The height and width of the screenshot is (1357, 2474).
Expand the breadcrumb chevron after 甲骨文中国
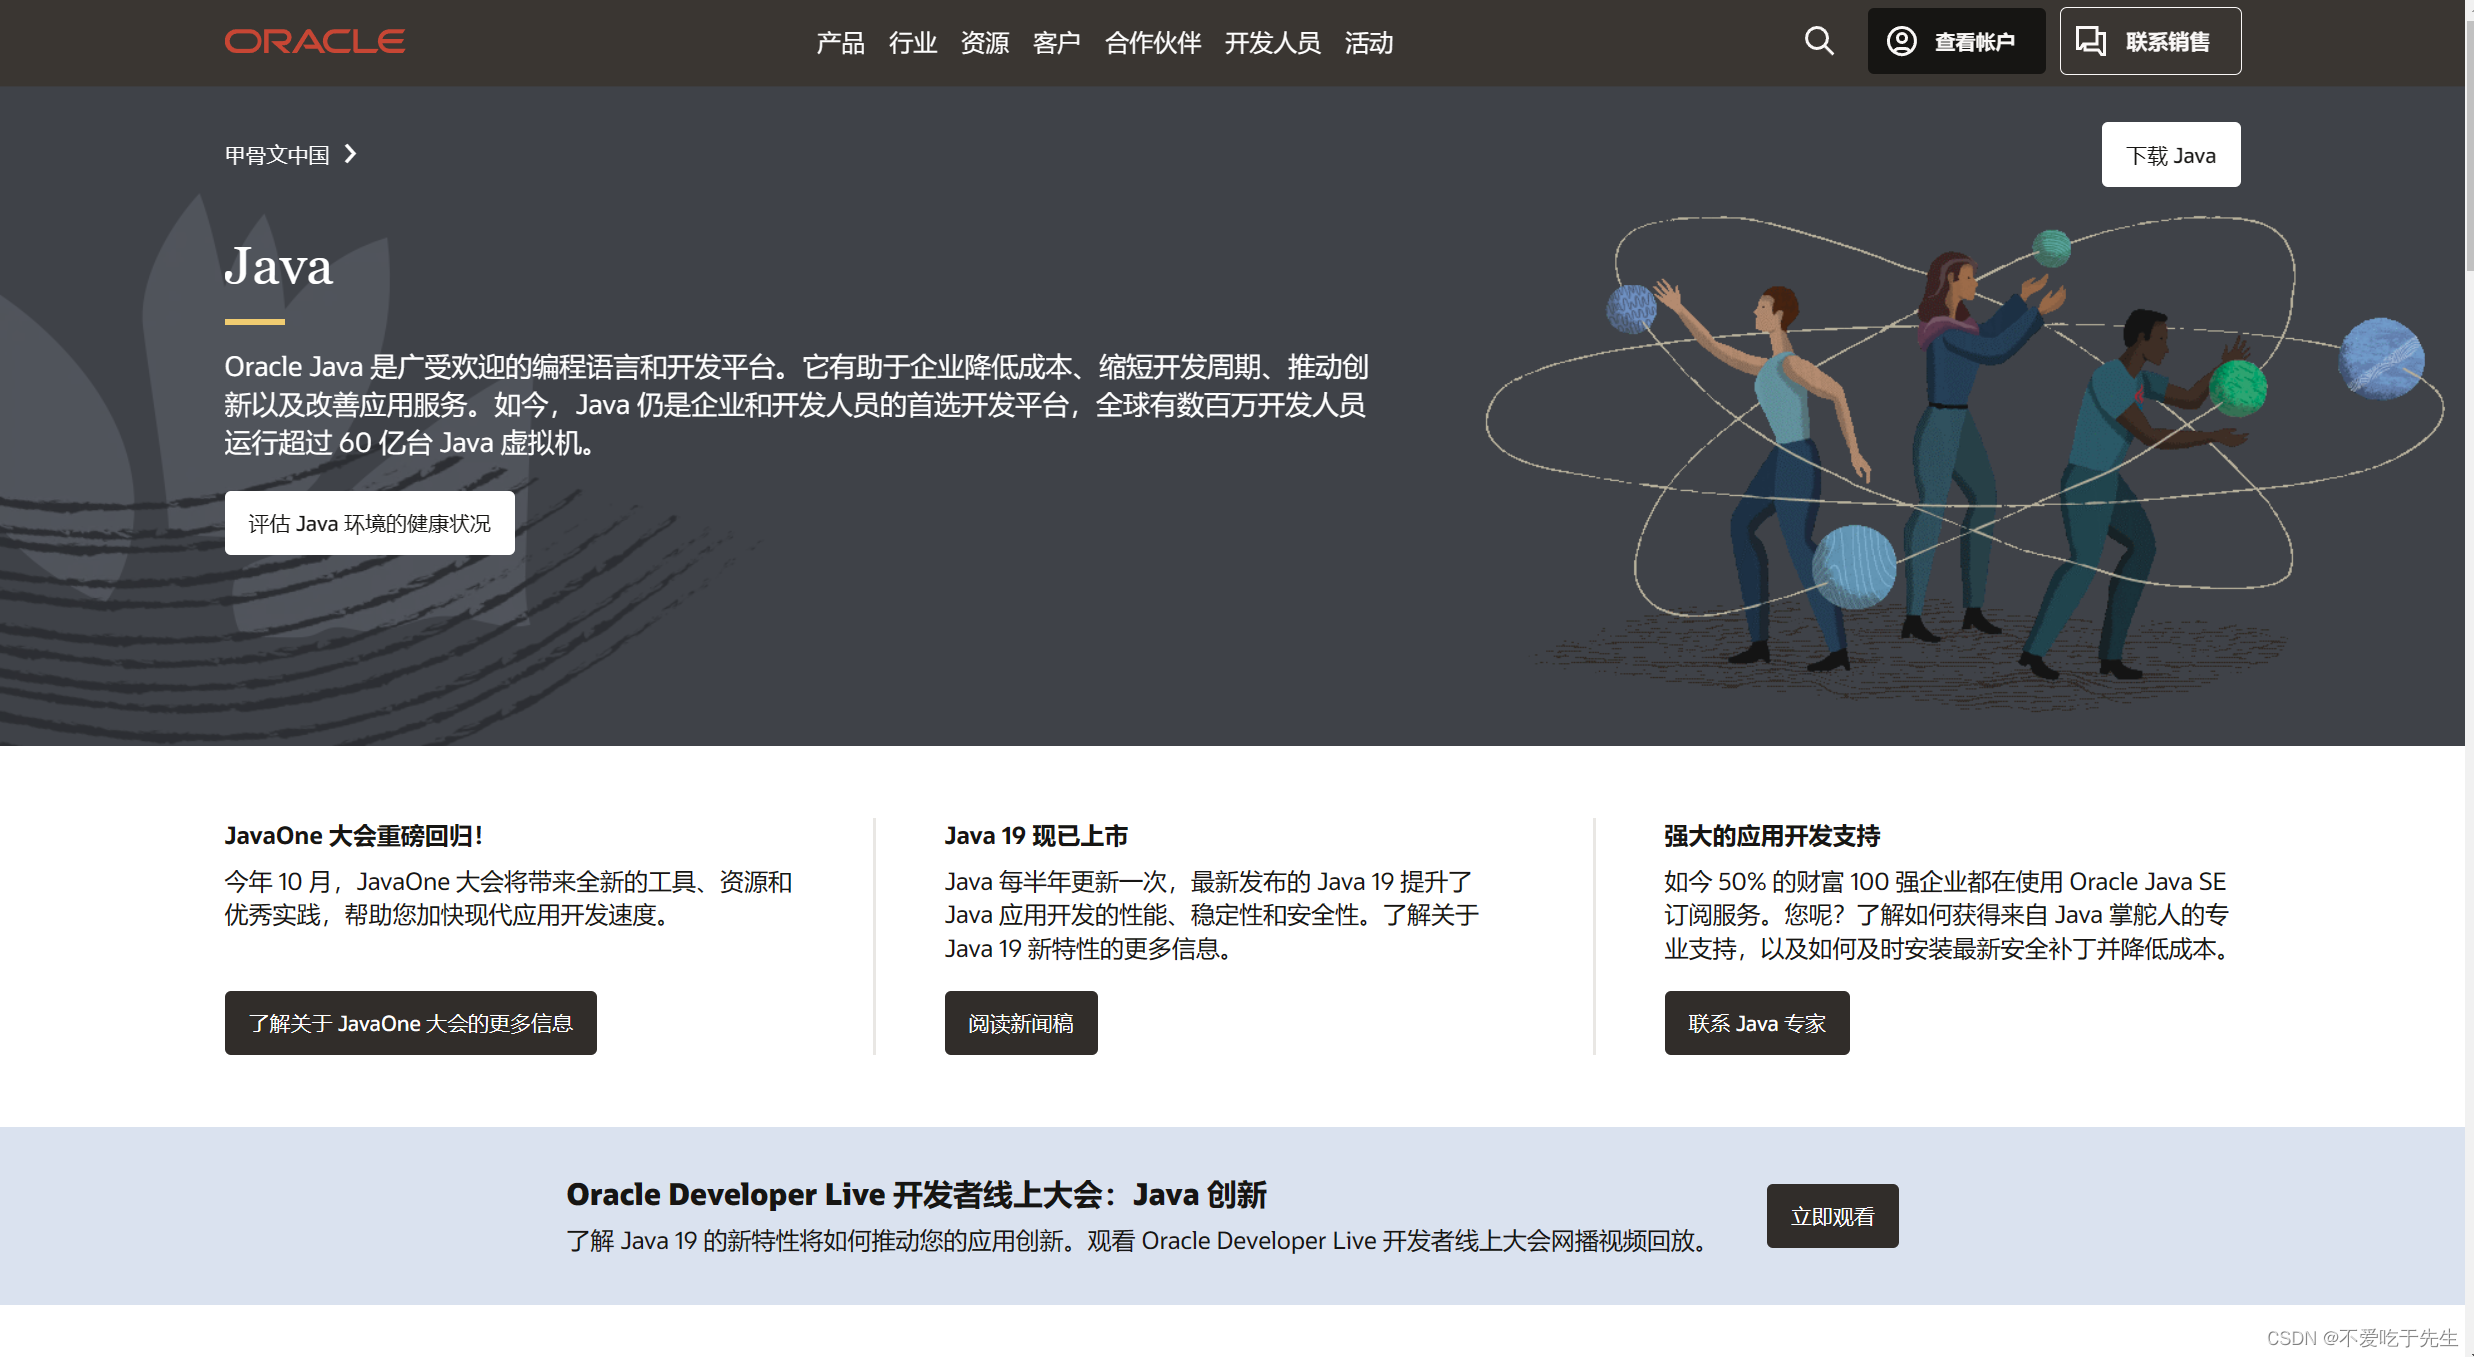tap(350, 154)
